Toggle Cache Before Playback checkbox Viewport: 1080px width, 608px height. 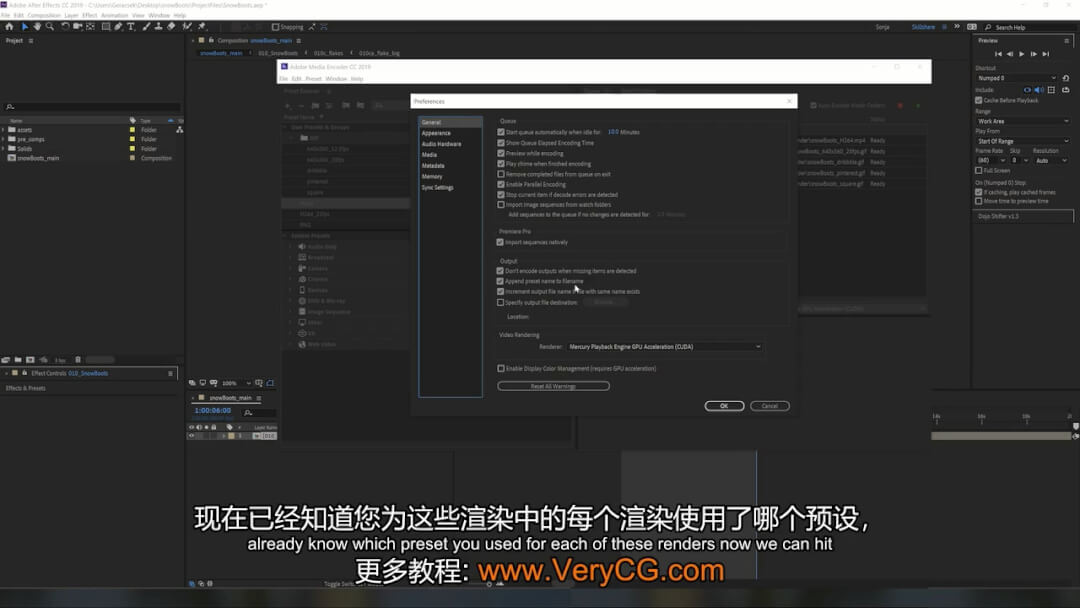979,101
